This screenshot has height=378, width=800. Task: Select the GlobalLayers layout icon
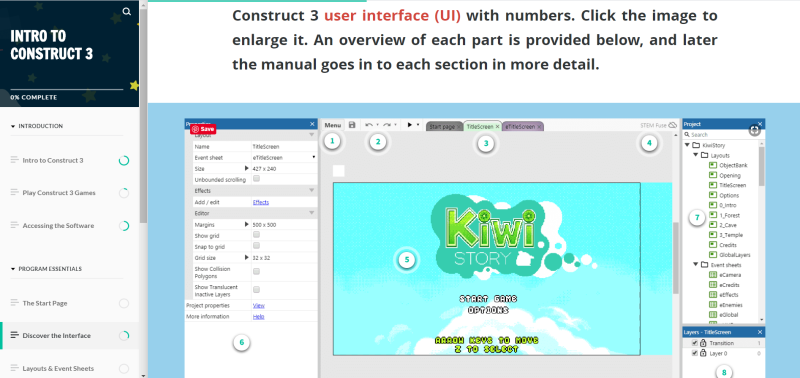(x=713, y=255)
